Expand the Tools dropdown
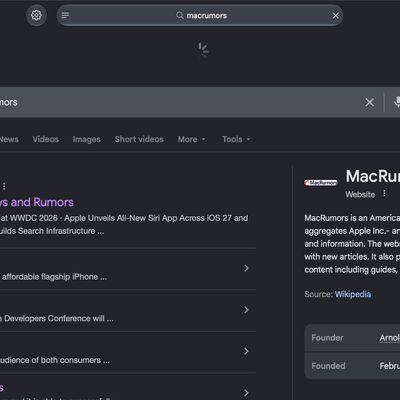The height and width of the screenshot is (400, 400). coord(236,139)
